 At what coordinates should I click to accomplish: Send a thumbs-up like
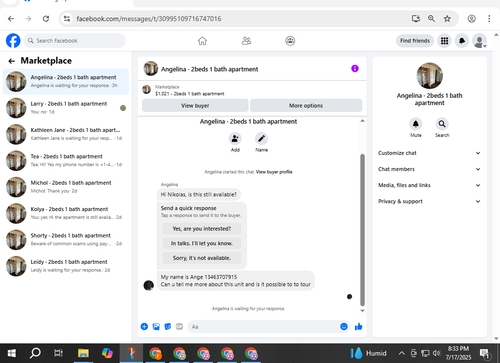click(x=359, y=327)
